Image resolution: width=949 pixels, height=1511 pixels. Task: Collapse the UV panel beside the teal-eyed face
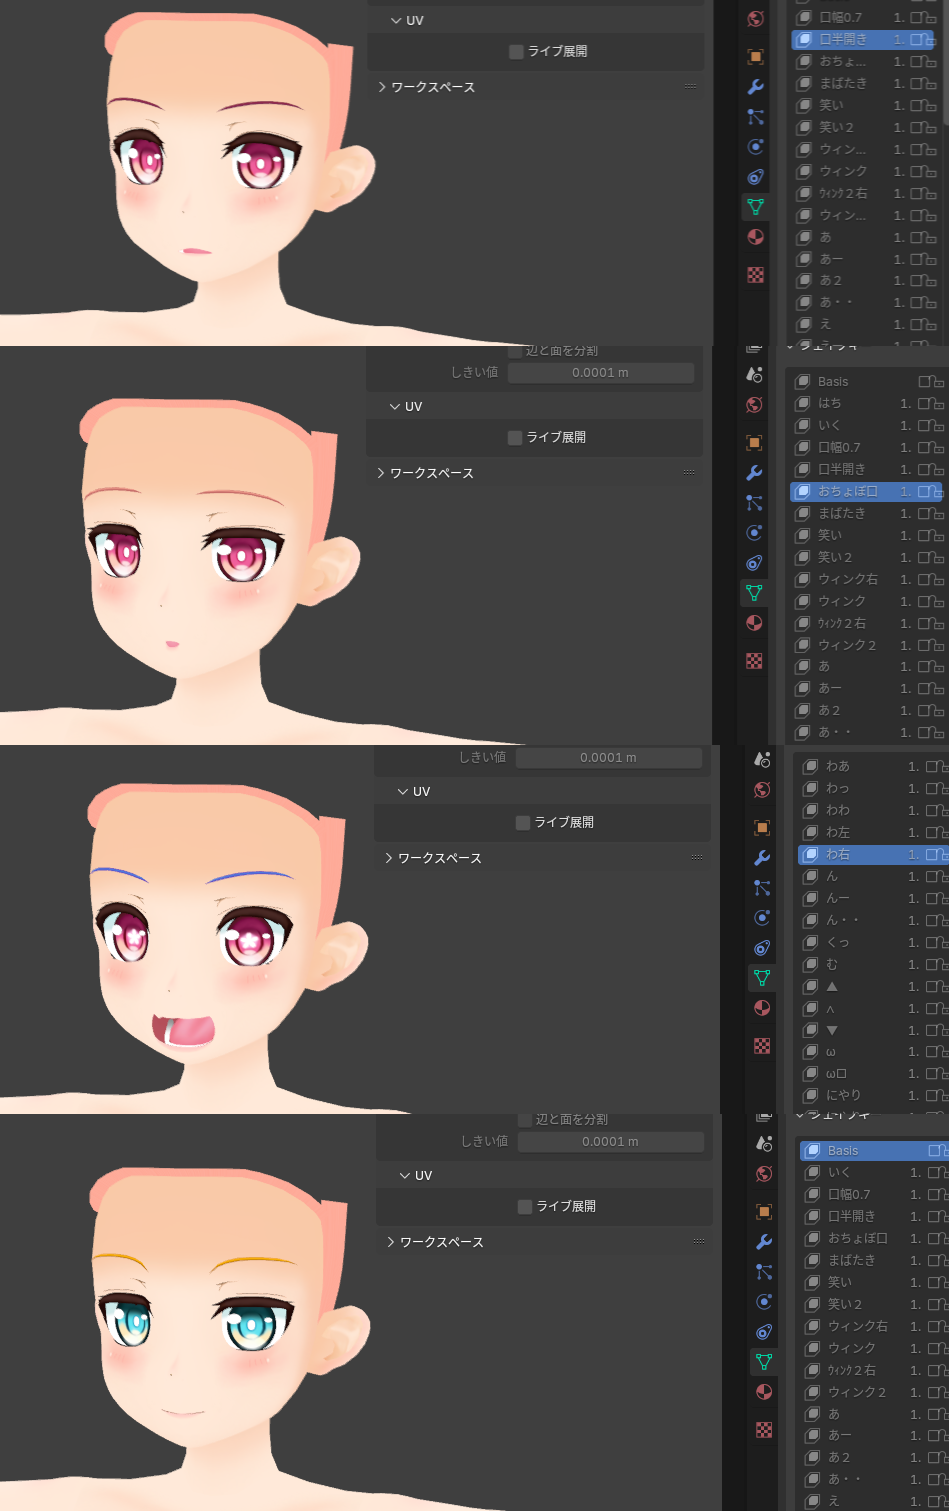pos(406,1176)
